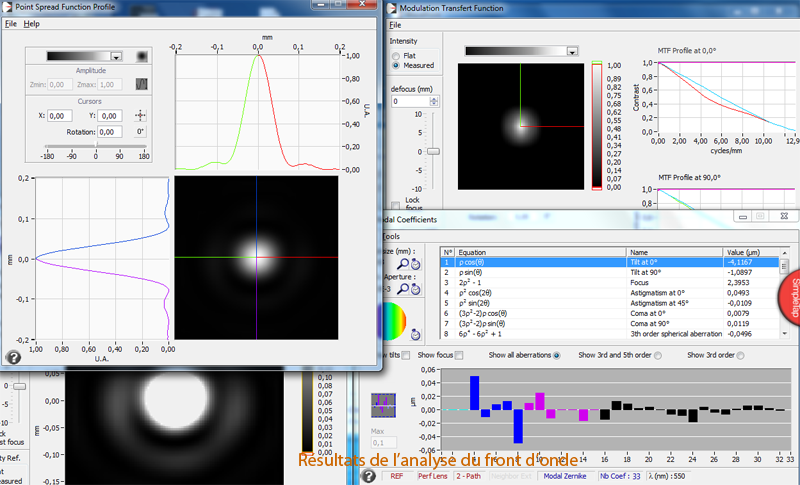Toggle the Show tilts checkbox
800x485 pixels.
click(x=406, y=355)
